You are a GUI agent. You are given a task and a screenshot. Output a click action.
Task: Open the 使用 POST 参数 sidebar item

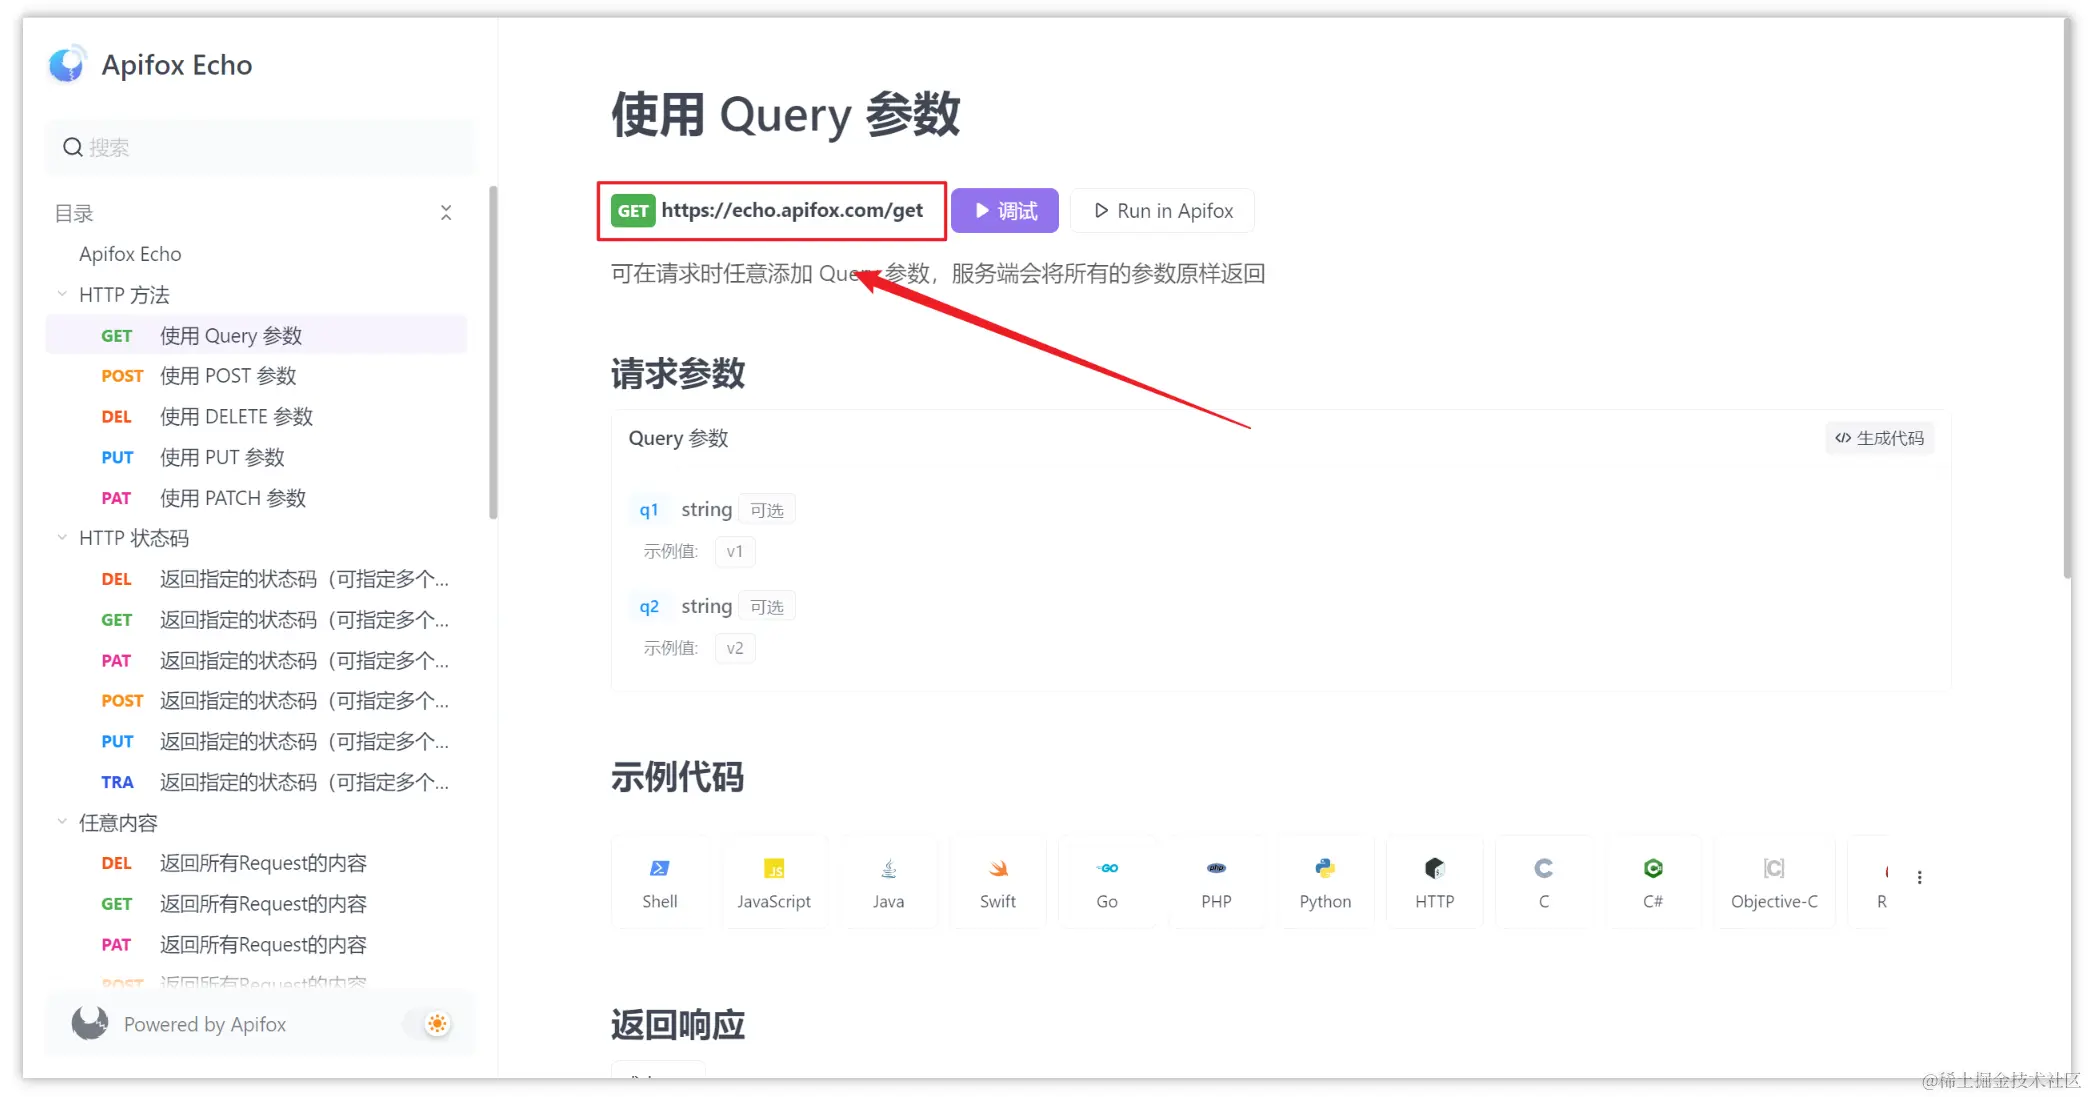(x=228, y=376)
